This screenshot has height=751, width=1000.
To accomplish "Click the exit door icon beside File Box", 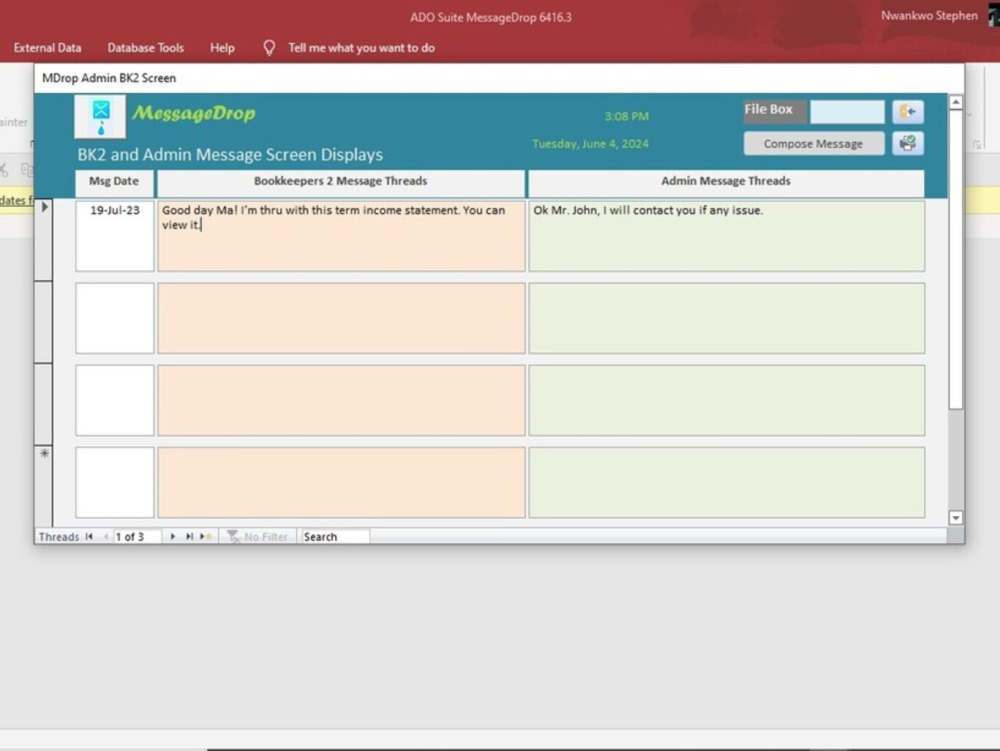I will click(908, 112).
